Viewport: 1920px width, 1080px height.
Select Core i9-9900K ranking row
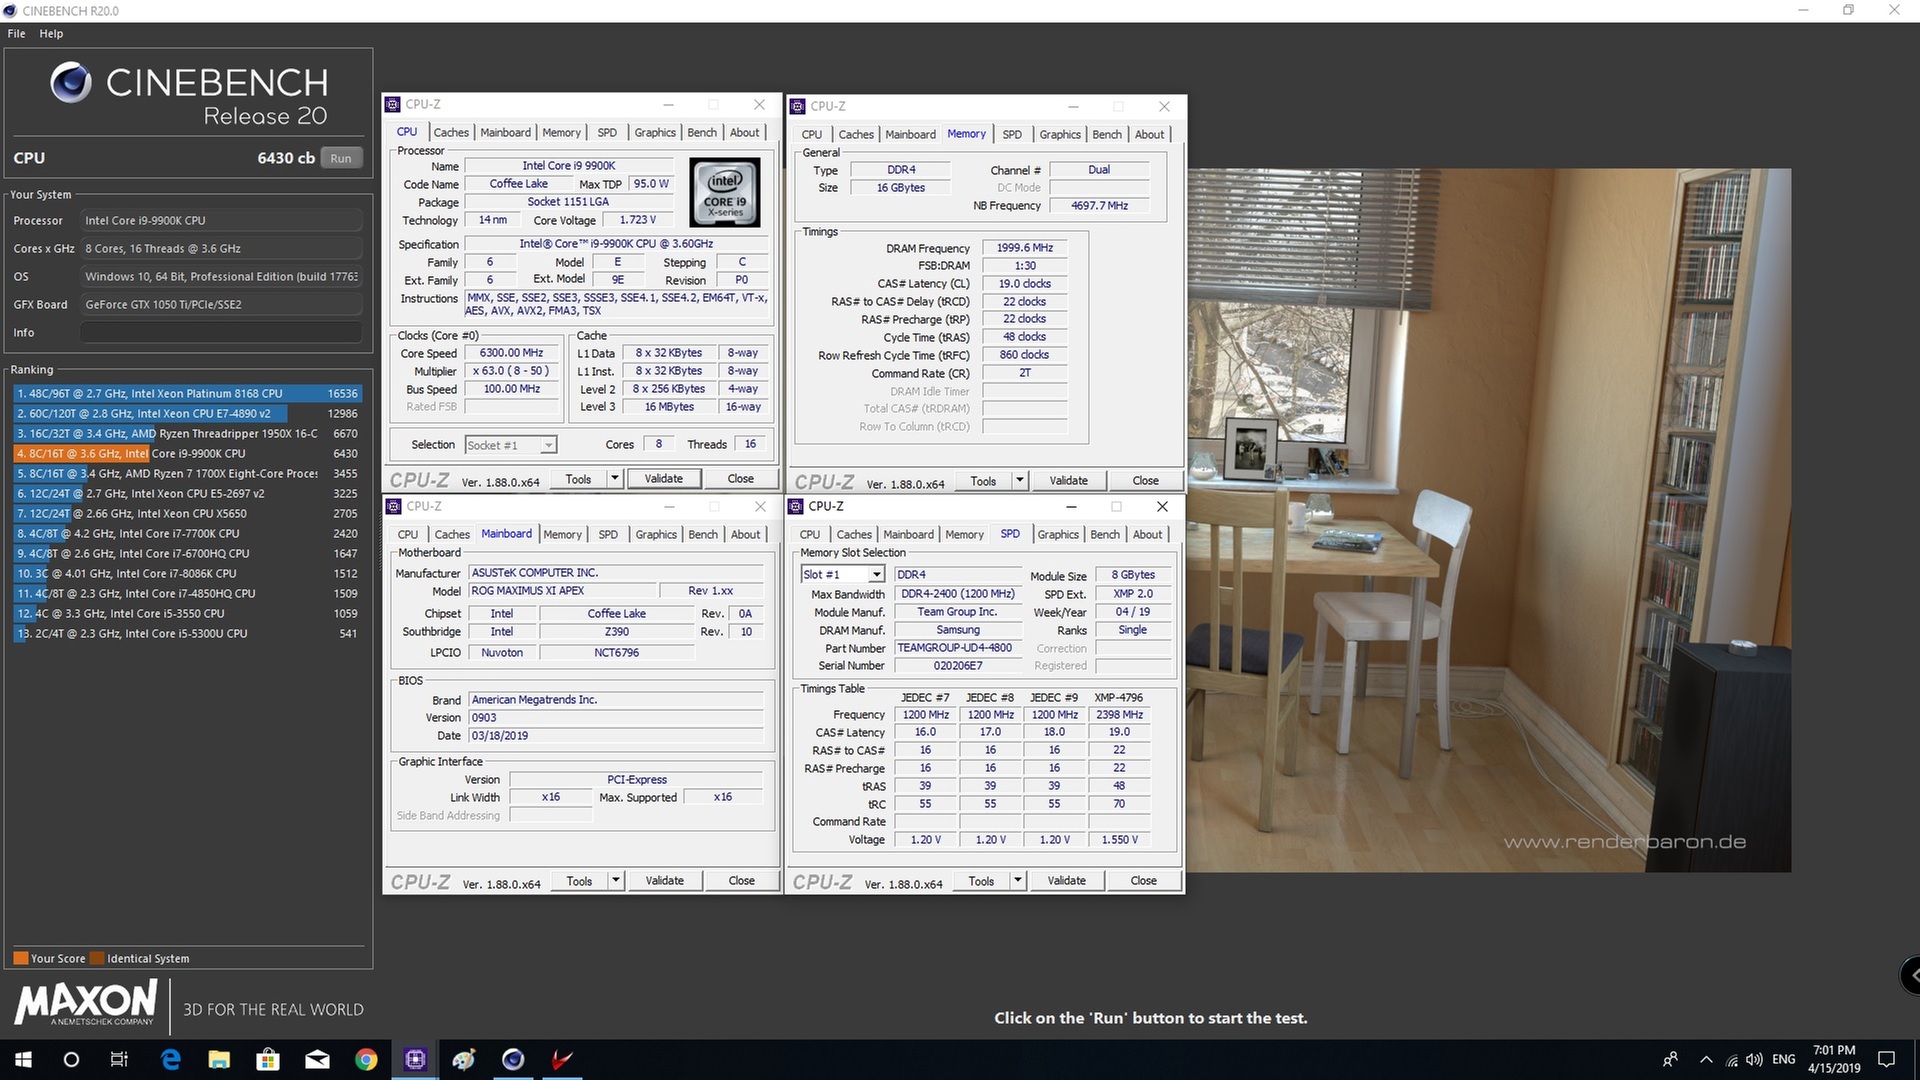click(187, 453)
